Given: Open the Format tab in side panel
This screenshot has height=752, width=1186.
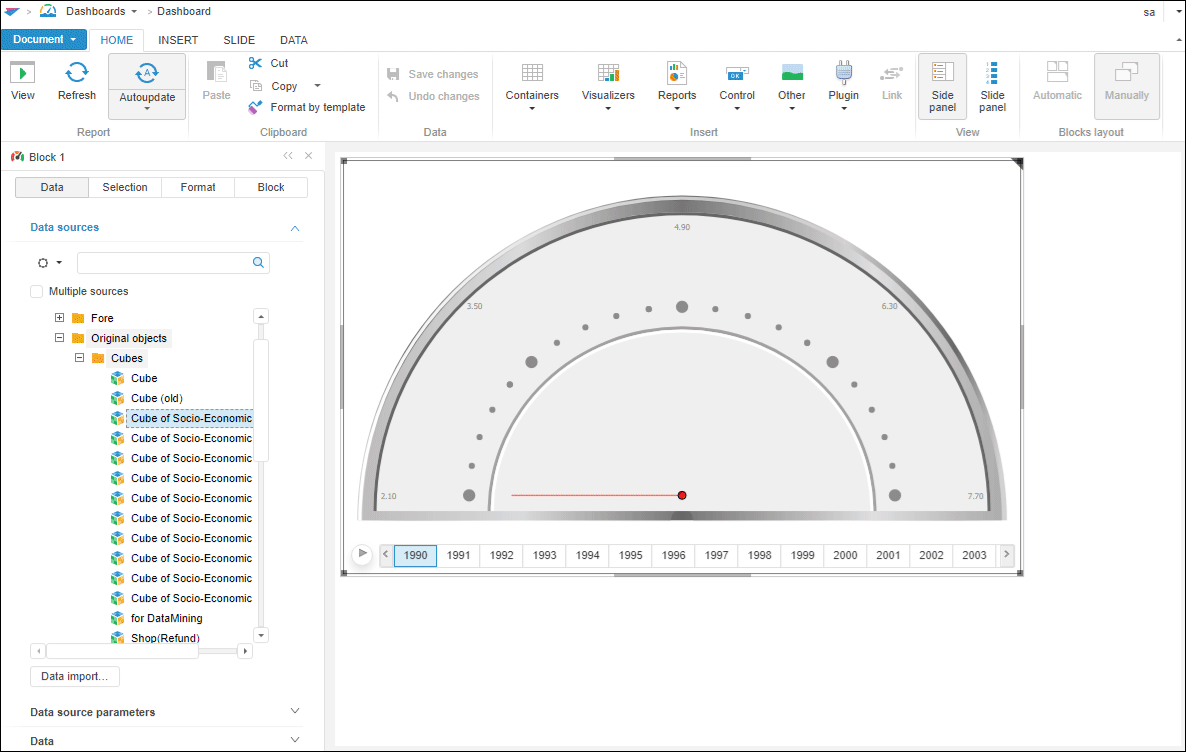Looking at the screenshot, I should click(x=198, y=187).
